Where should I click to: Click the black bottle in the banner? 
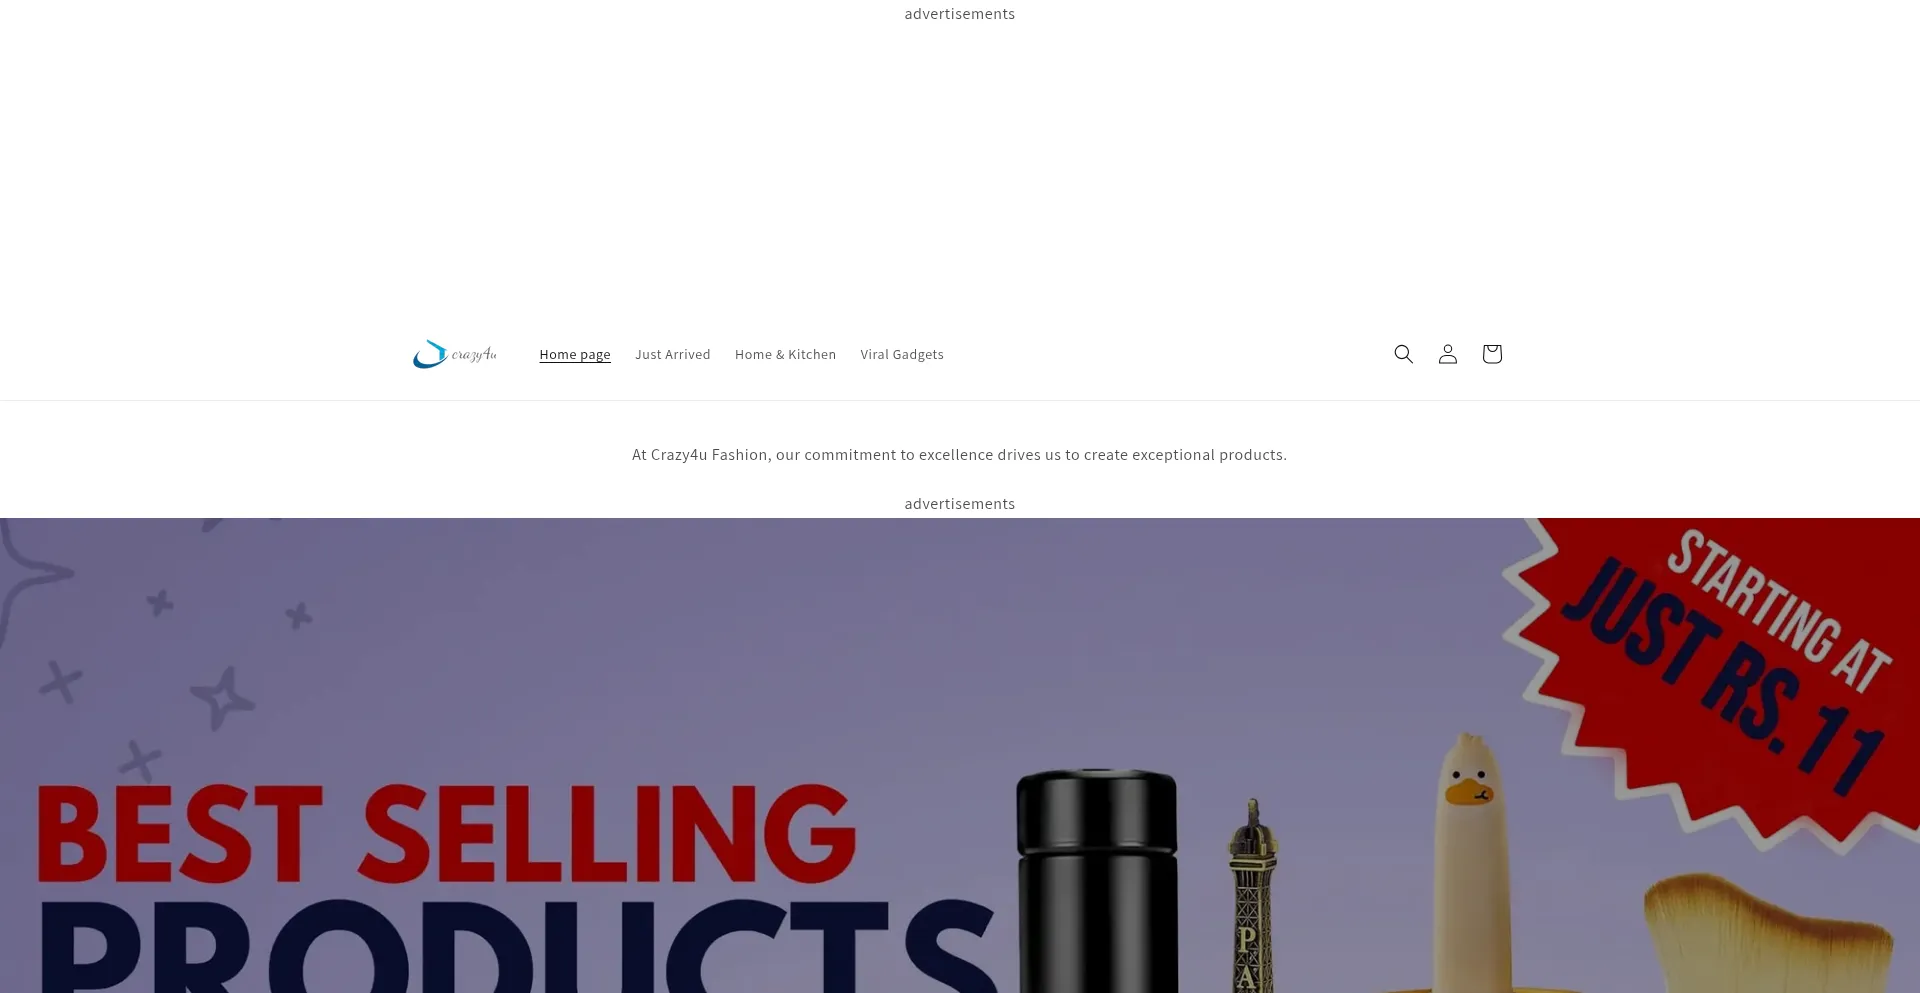click(1097, 880)
